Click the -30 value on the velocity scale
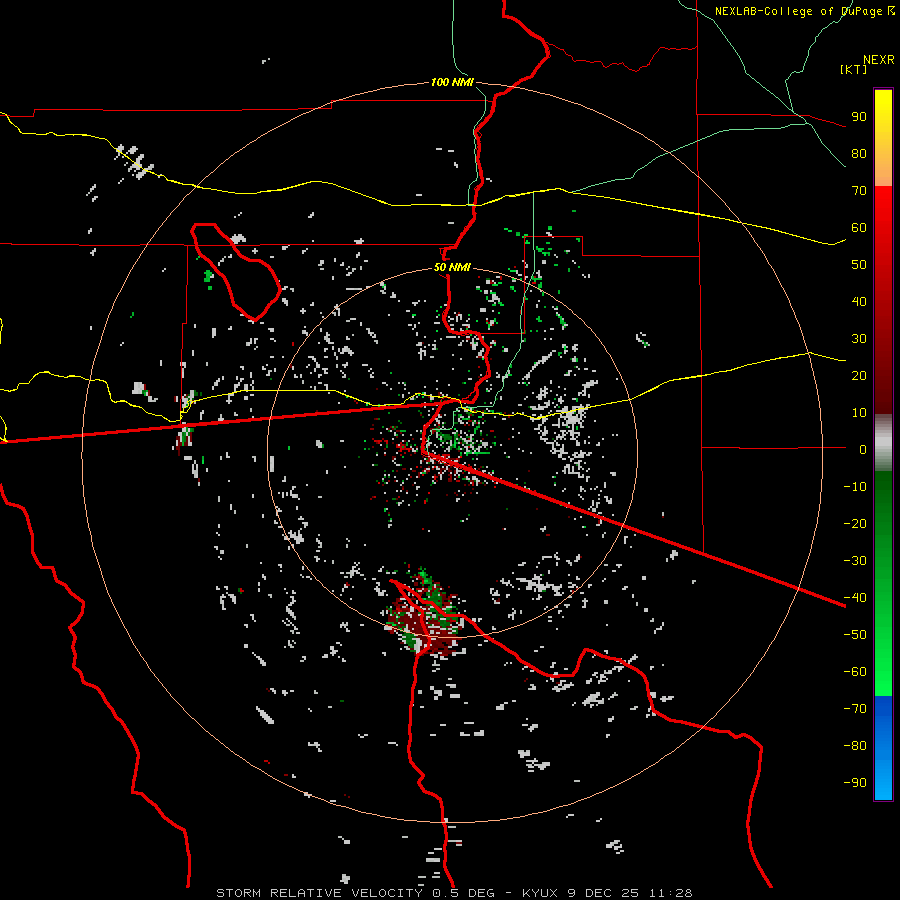This screenshot has height=900, width=900. point(855,561)
